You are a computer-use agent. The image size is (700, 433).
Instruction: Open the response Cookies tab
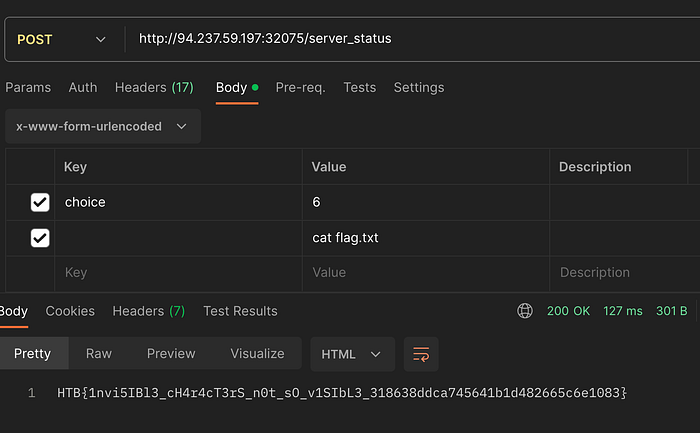[70, 311]
